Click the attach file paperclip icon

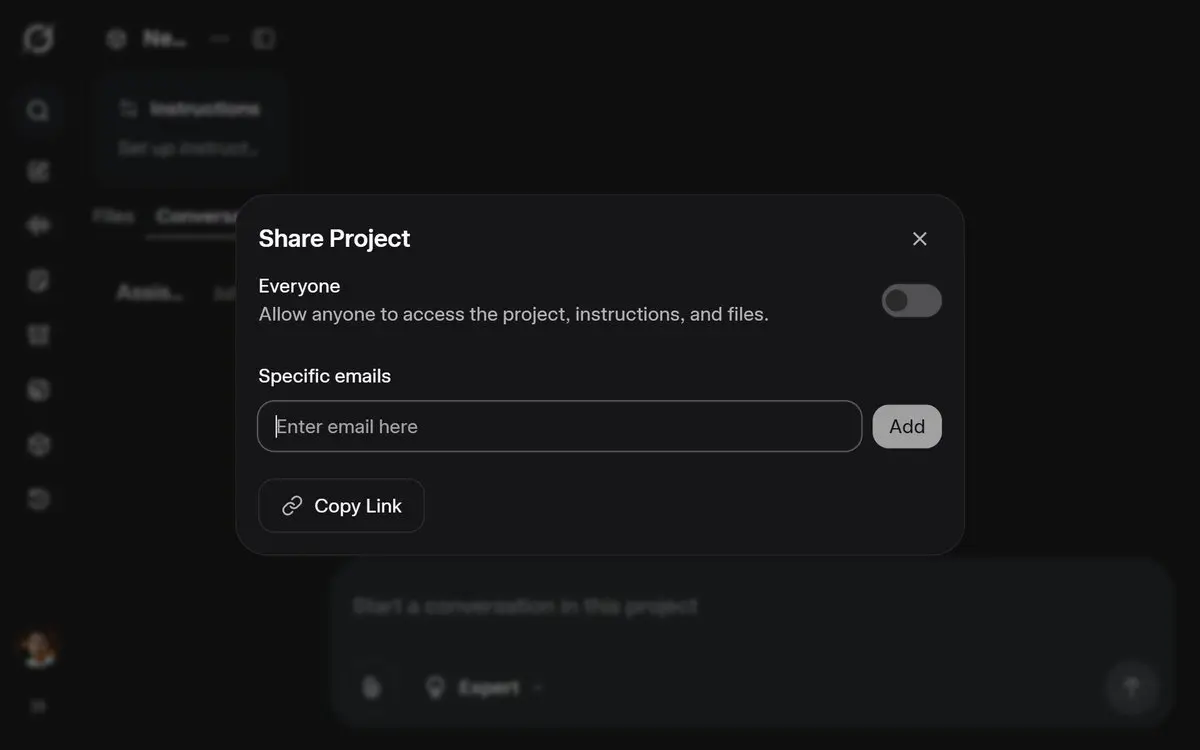(371, 687)
